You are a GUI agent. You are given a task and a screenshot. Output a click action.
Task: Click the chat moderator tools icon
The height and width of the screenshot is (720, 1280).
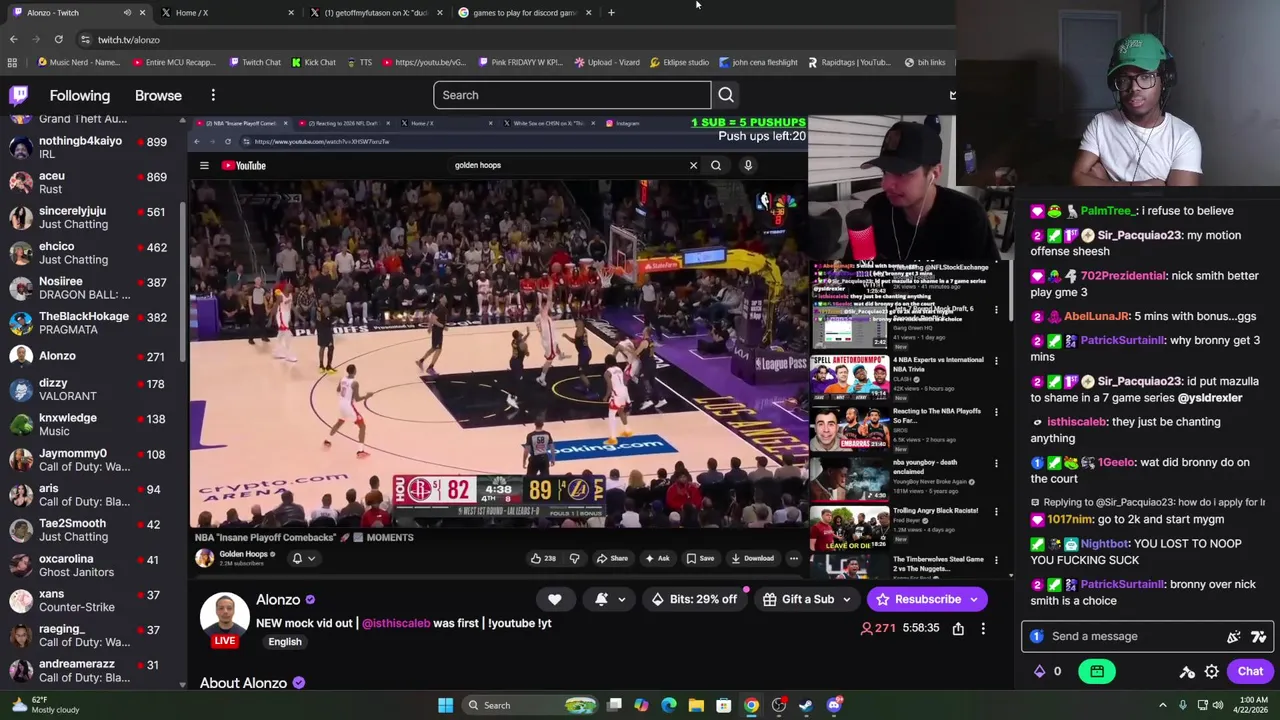[x=1187, y=671]
